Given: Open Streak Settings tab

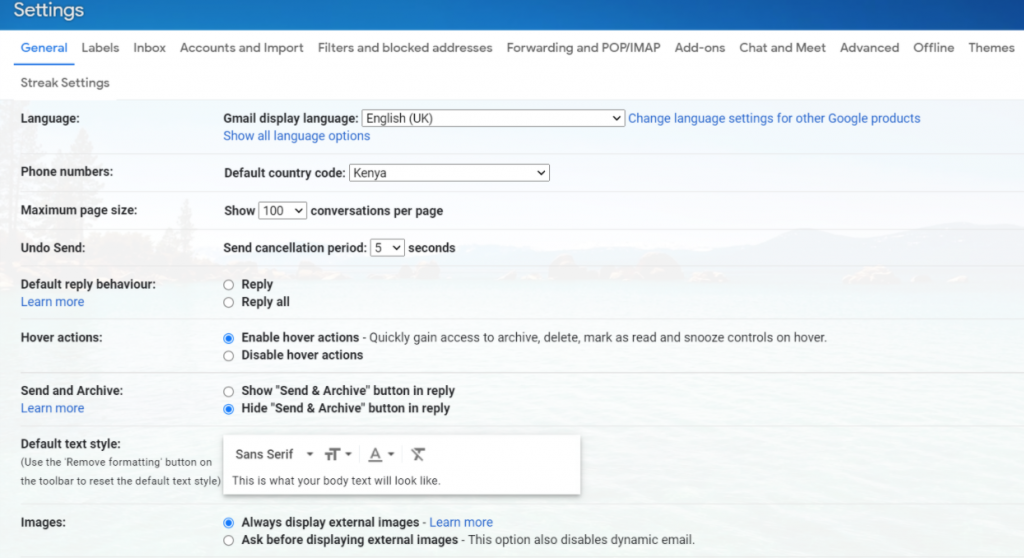Looking at the screenshot, I should click(x=65, y=83).
